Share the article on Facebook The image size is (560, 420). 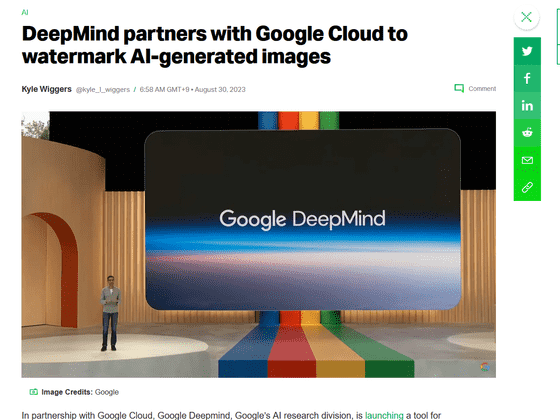click(527, 78)
